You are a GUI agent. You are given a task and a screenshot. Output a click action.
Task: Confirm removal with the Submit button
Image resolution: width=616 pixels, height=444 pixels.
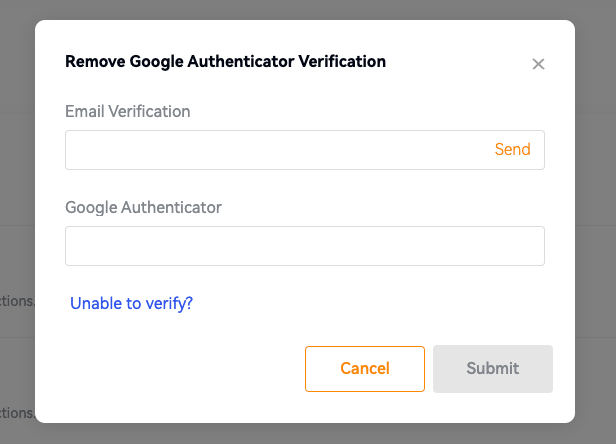(492, 368)
